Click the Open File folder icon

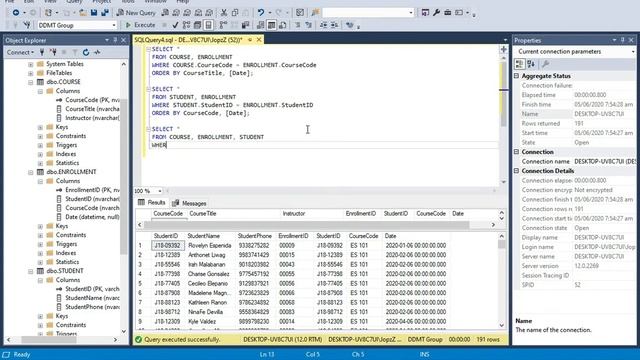(x=83, y=13)
